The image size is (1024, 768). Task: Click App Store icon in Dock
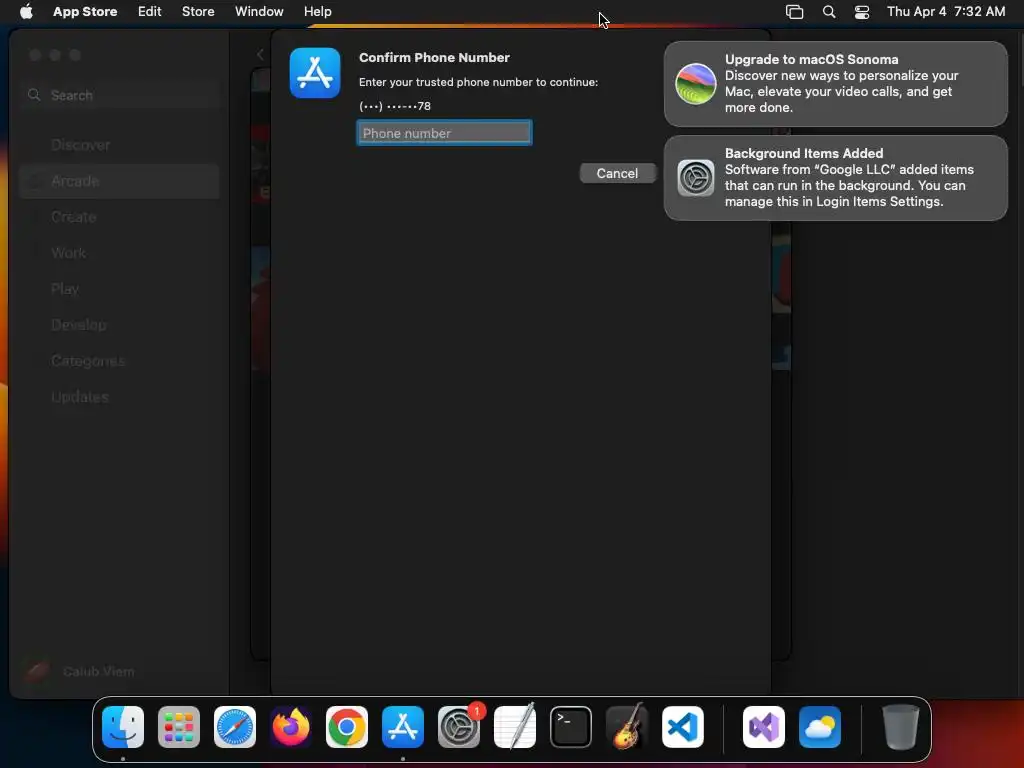pos(403,727)
